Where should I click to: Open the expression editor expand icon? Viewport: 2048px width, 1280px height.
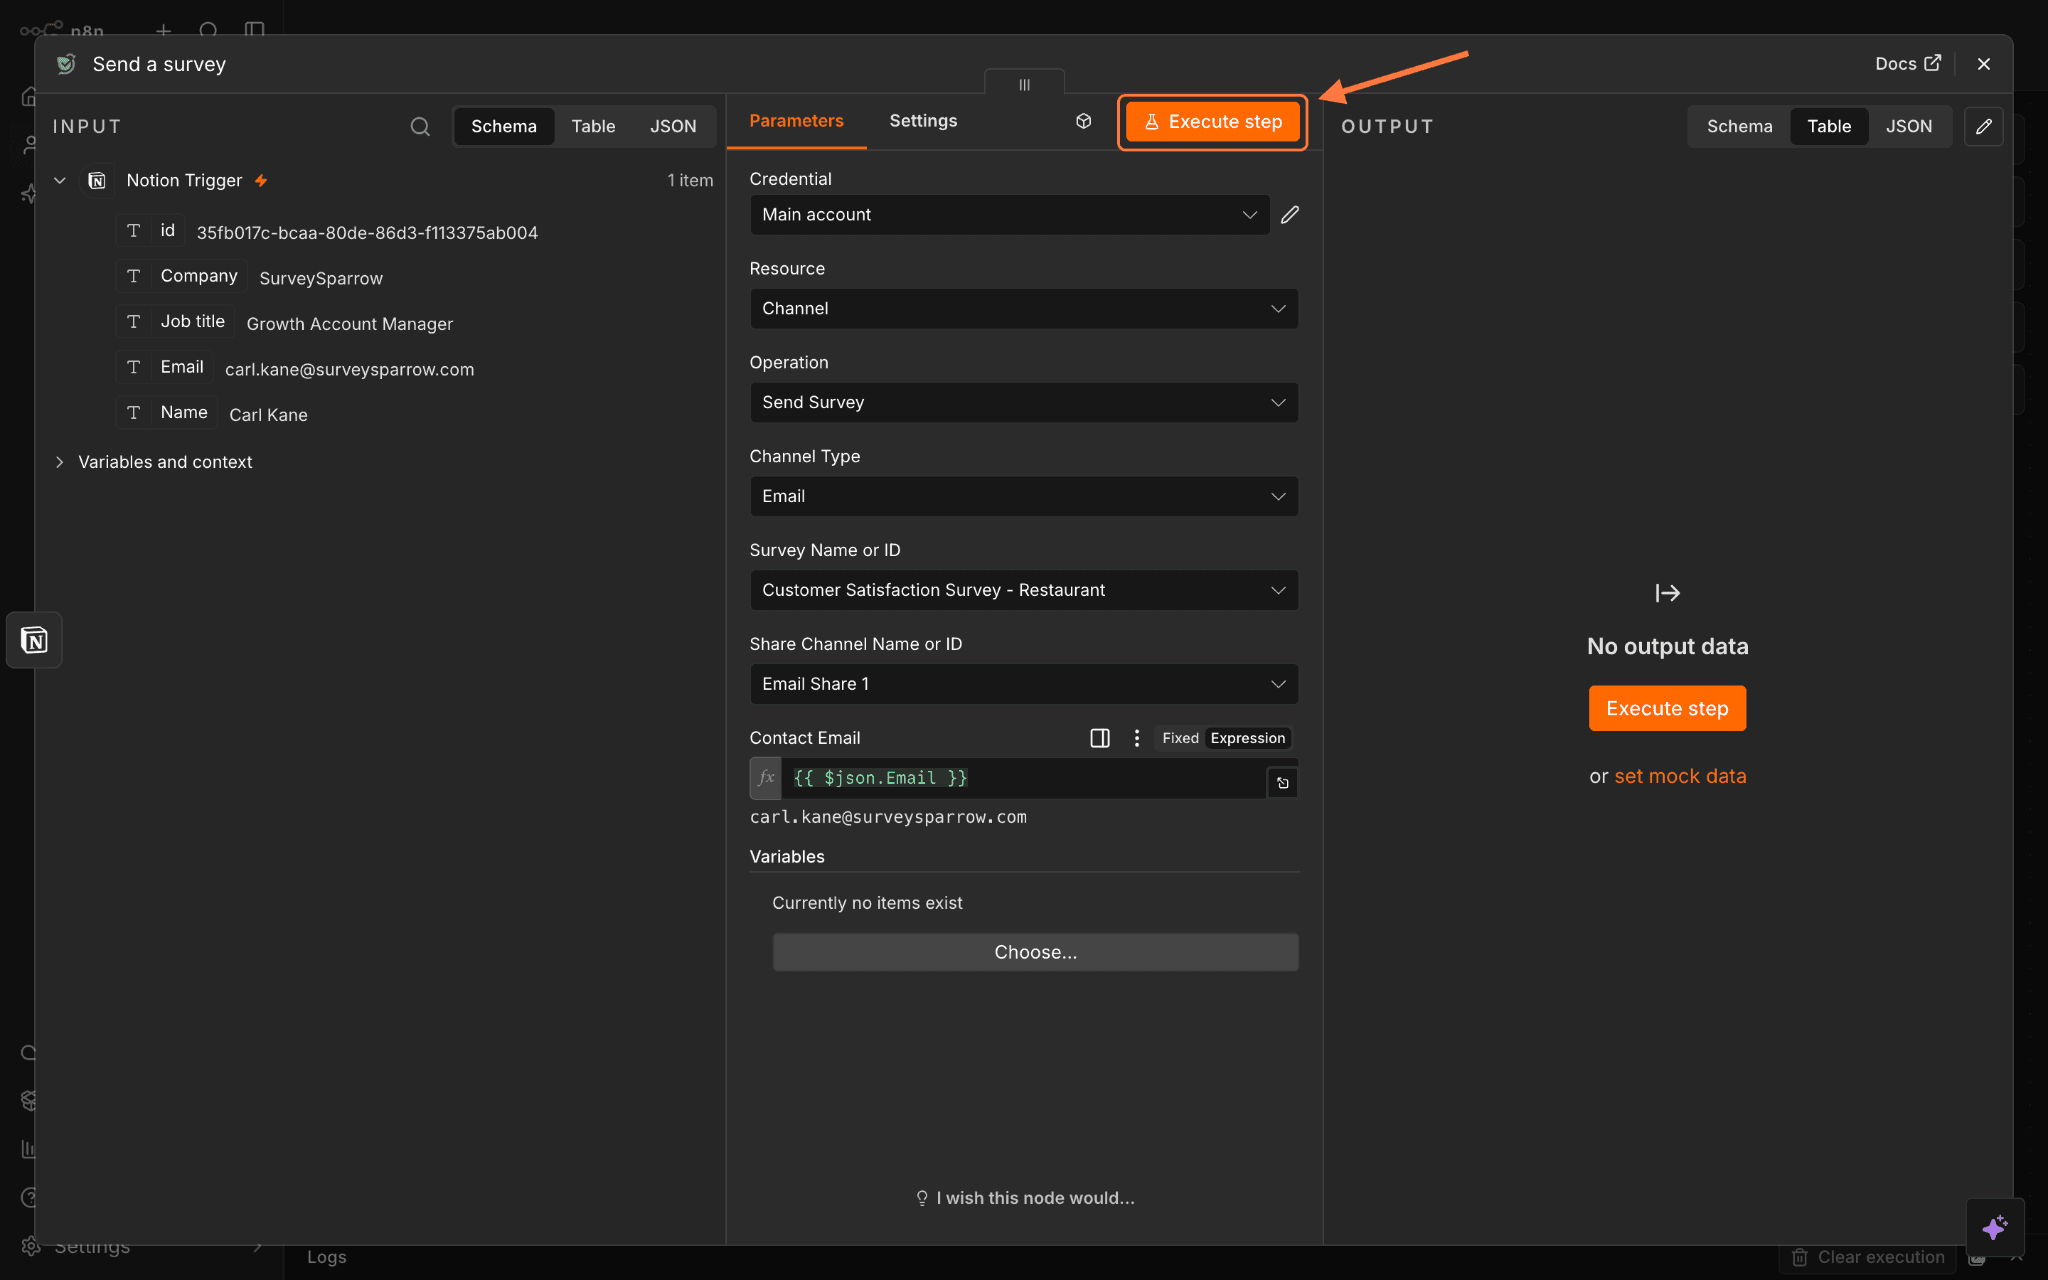tap(1283, 783)
